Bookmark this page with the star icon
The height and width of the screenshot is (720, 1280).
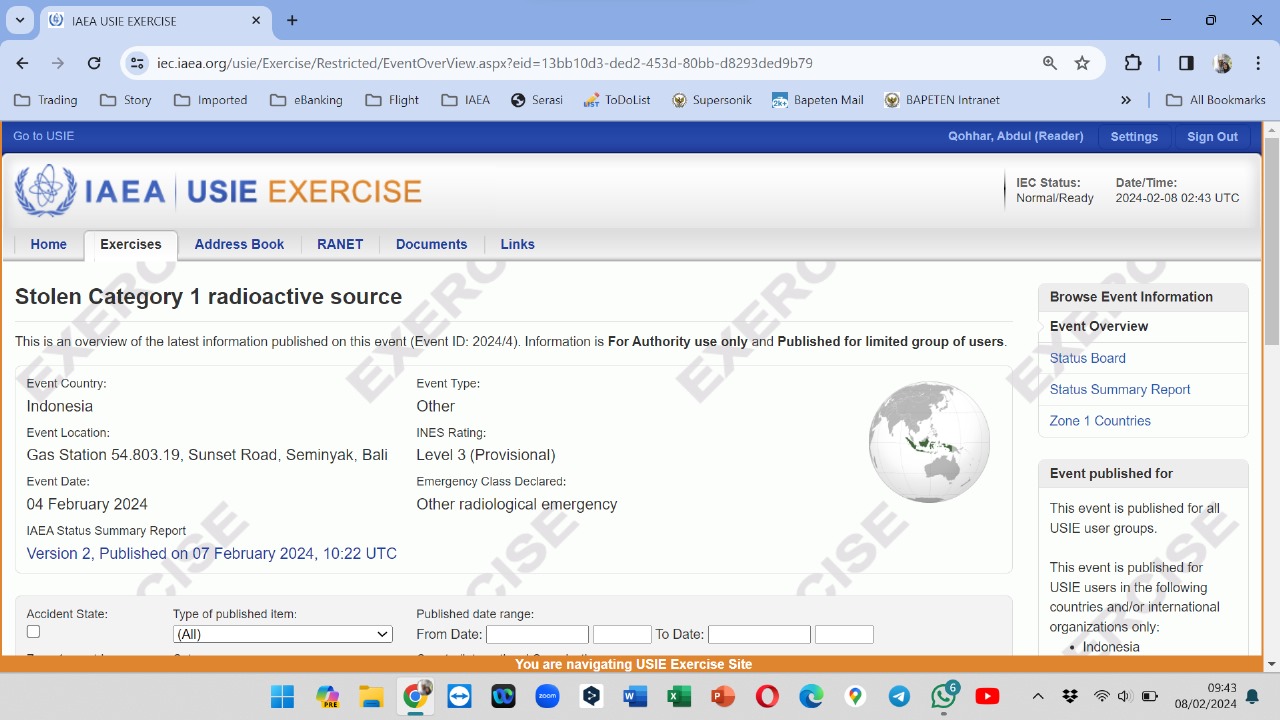coord(1082,63)
